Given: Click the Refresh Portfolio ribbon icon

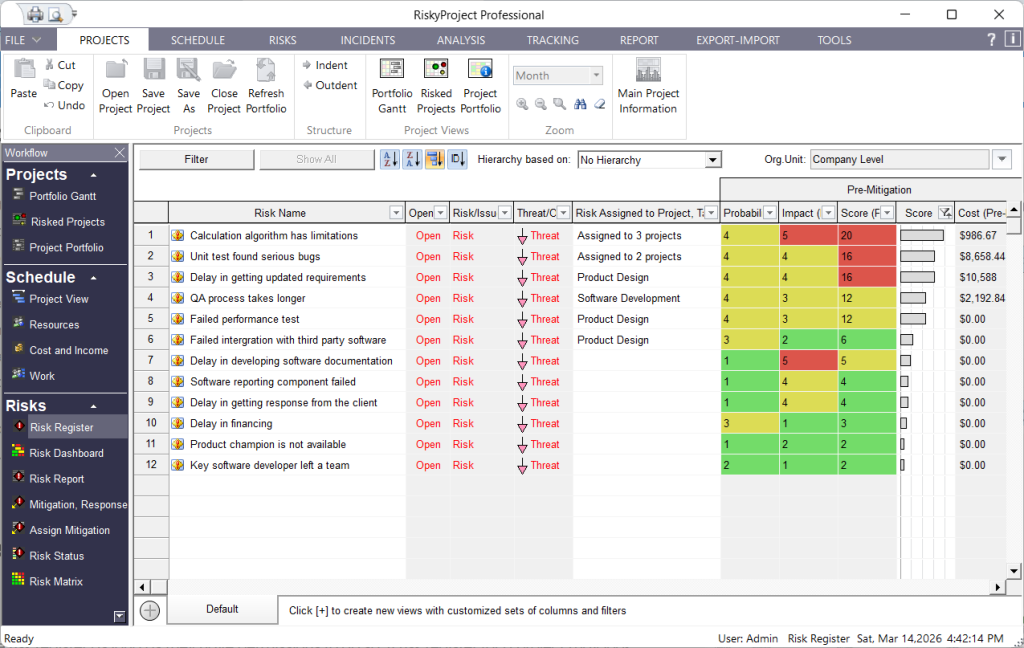Looking at the screenshot, I should 266,70.
